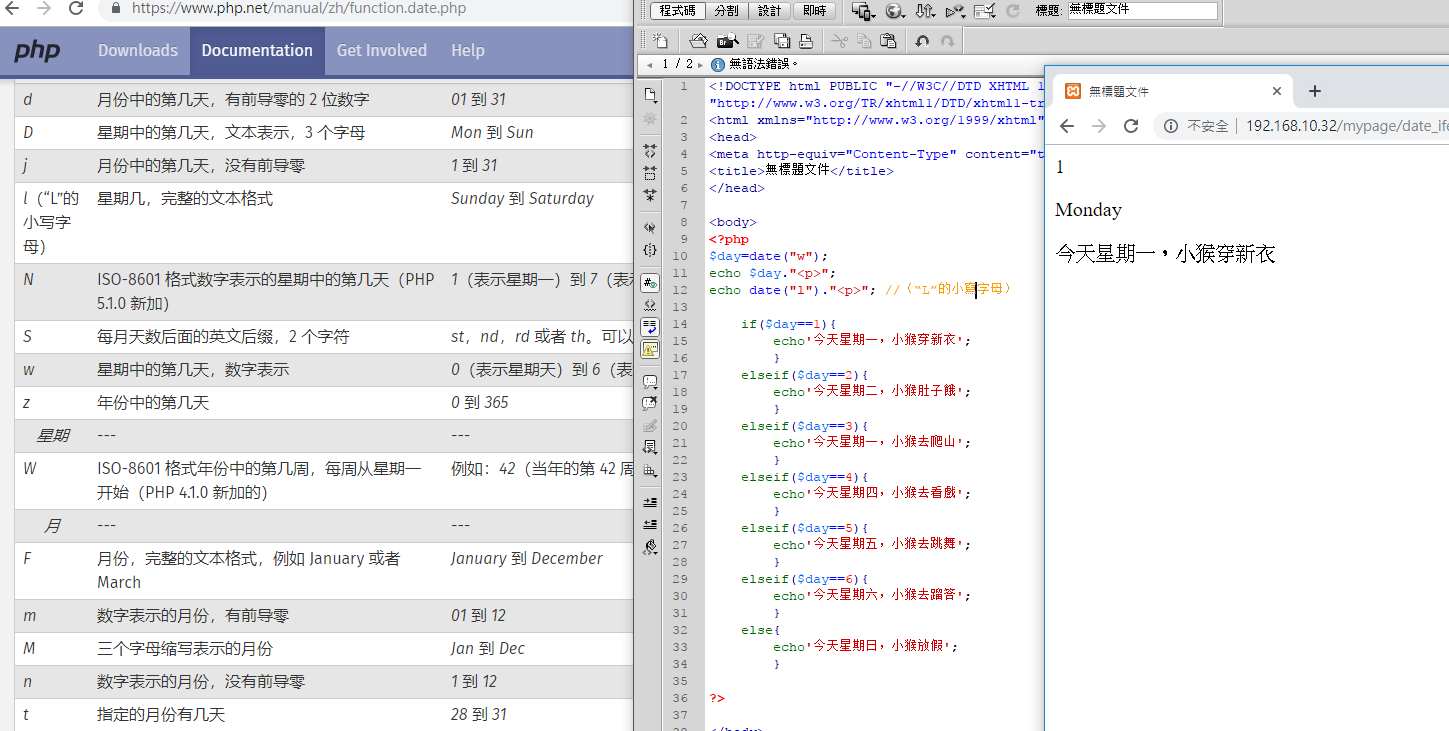Open a new tab in preview browser

point(1315,91)
